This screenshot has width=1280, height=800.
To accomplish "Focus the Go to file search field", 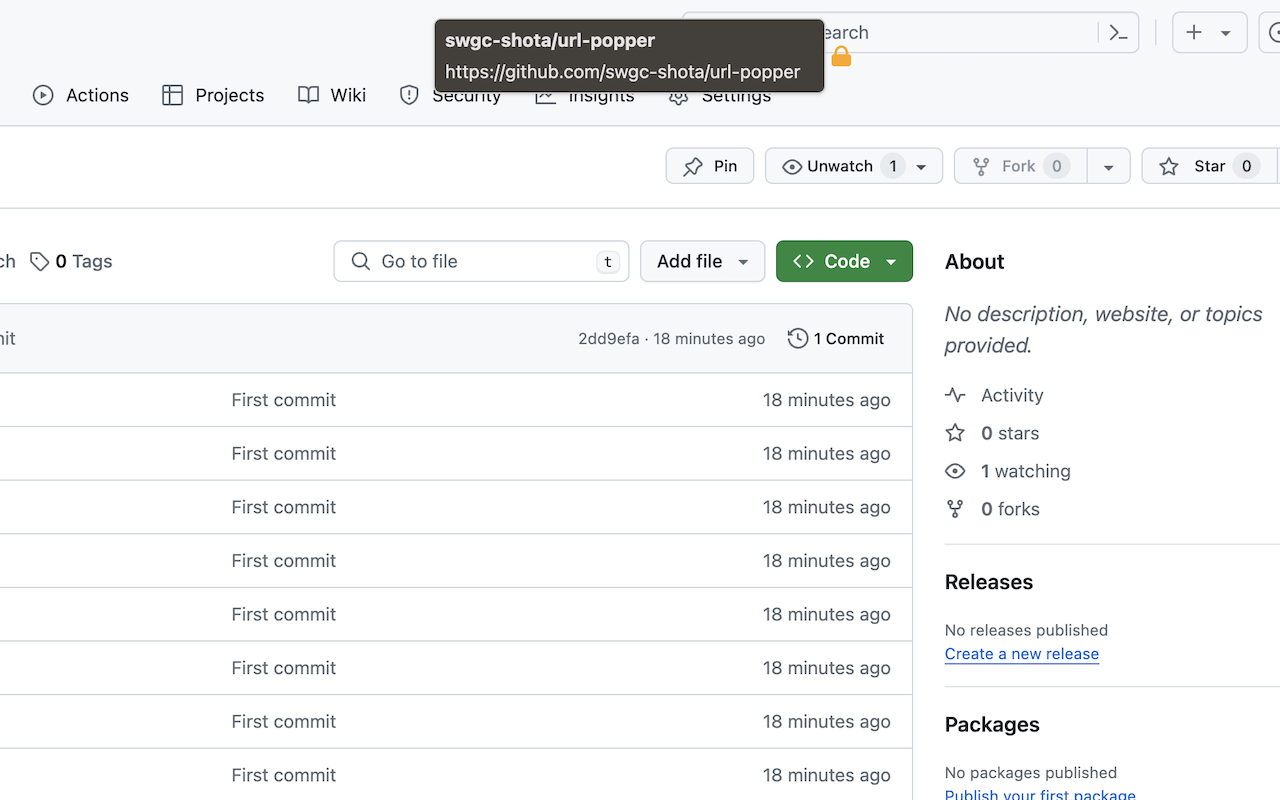I will click(x=481, y=261).
